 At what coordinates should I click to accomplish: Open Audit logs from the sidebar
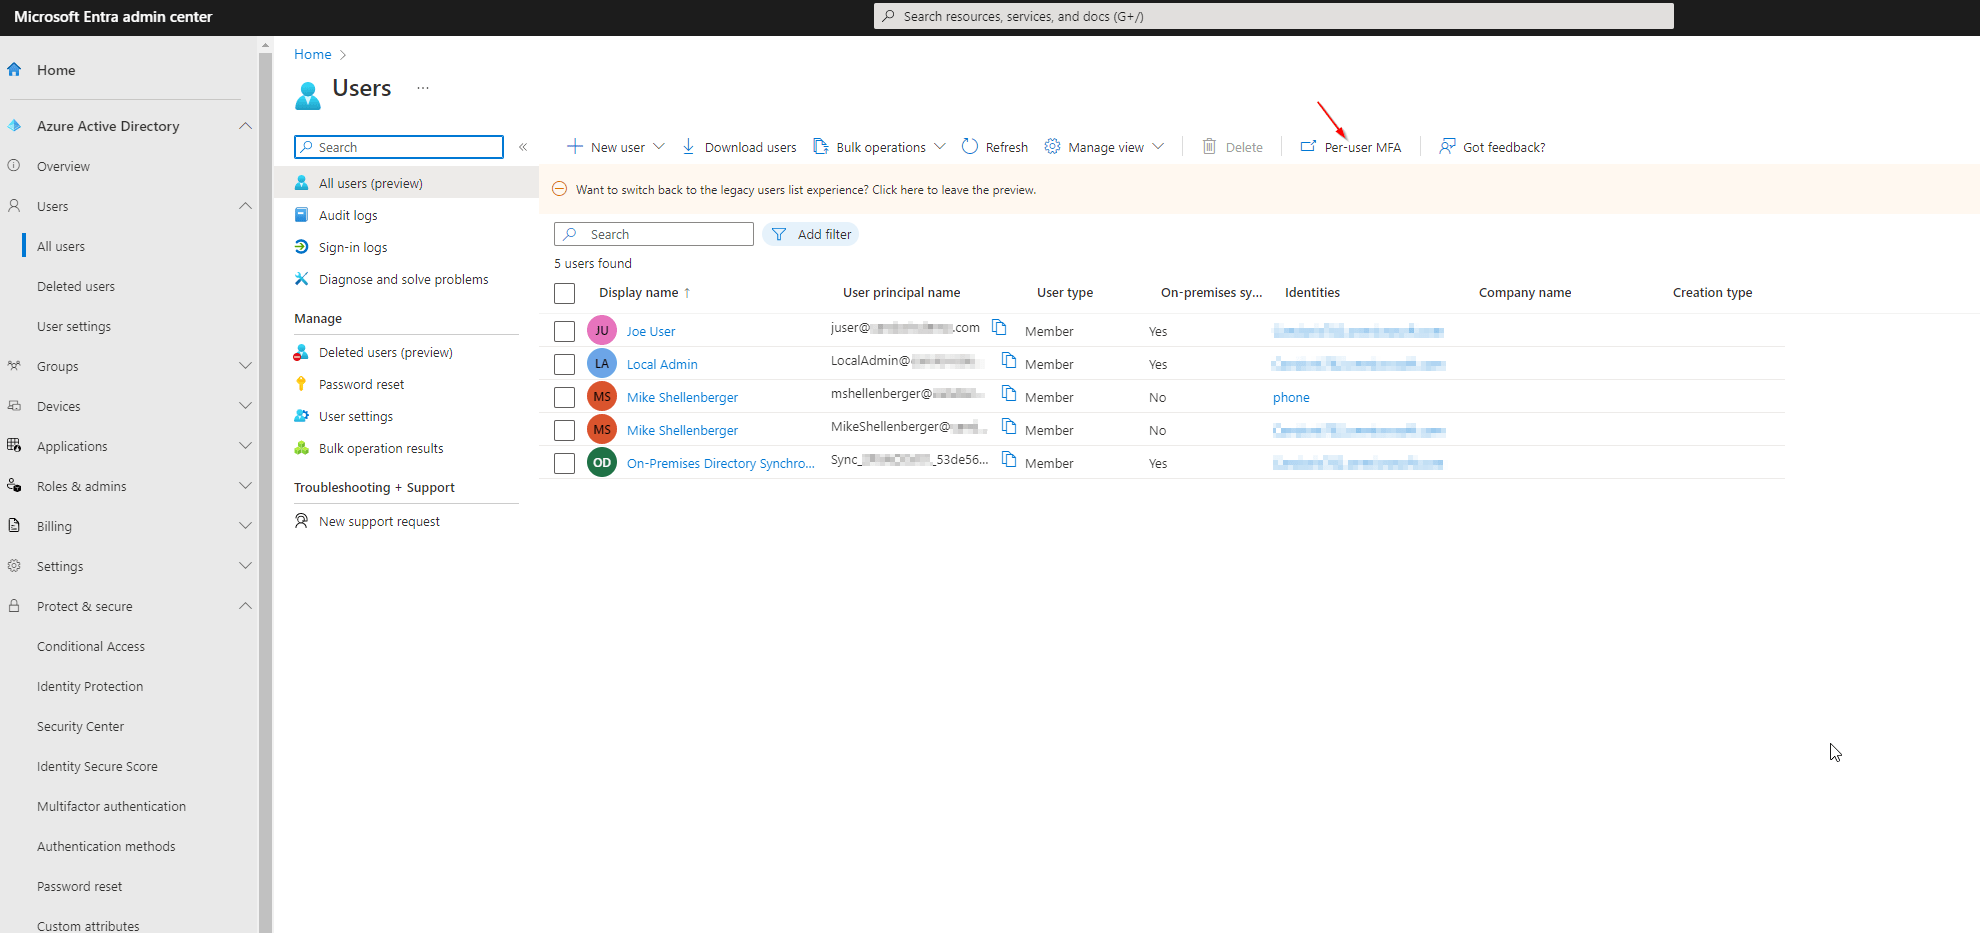[x=348, y=214]
